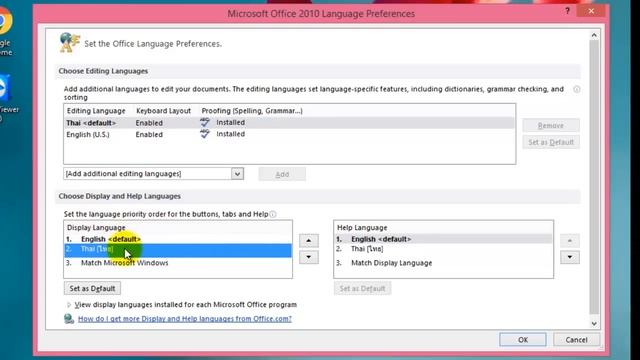640x360 pixels.
Task: Click the dialog Help question mark
Action: (x=567, y=11)
